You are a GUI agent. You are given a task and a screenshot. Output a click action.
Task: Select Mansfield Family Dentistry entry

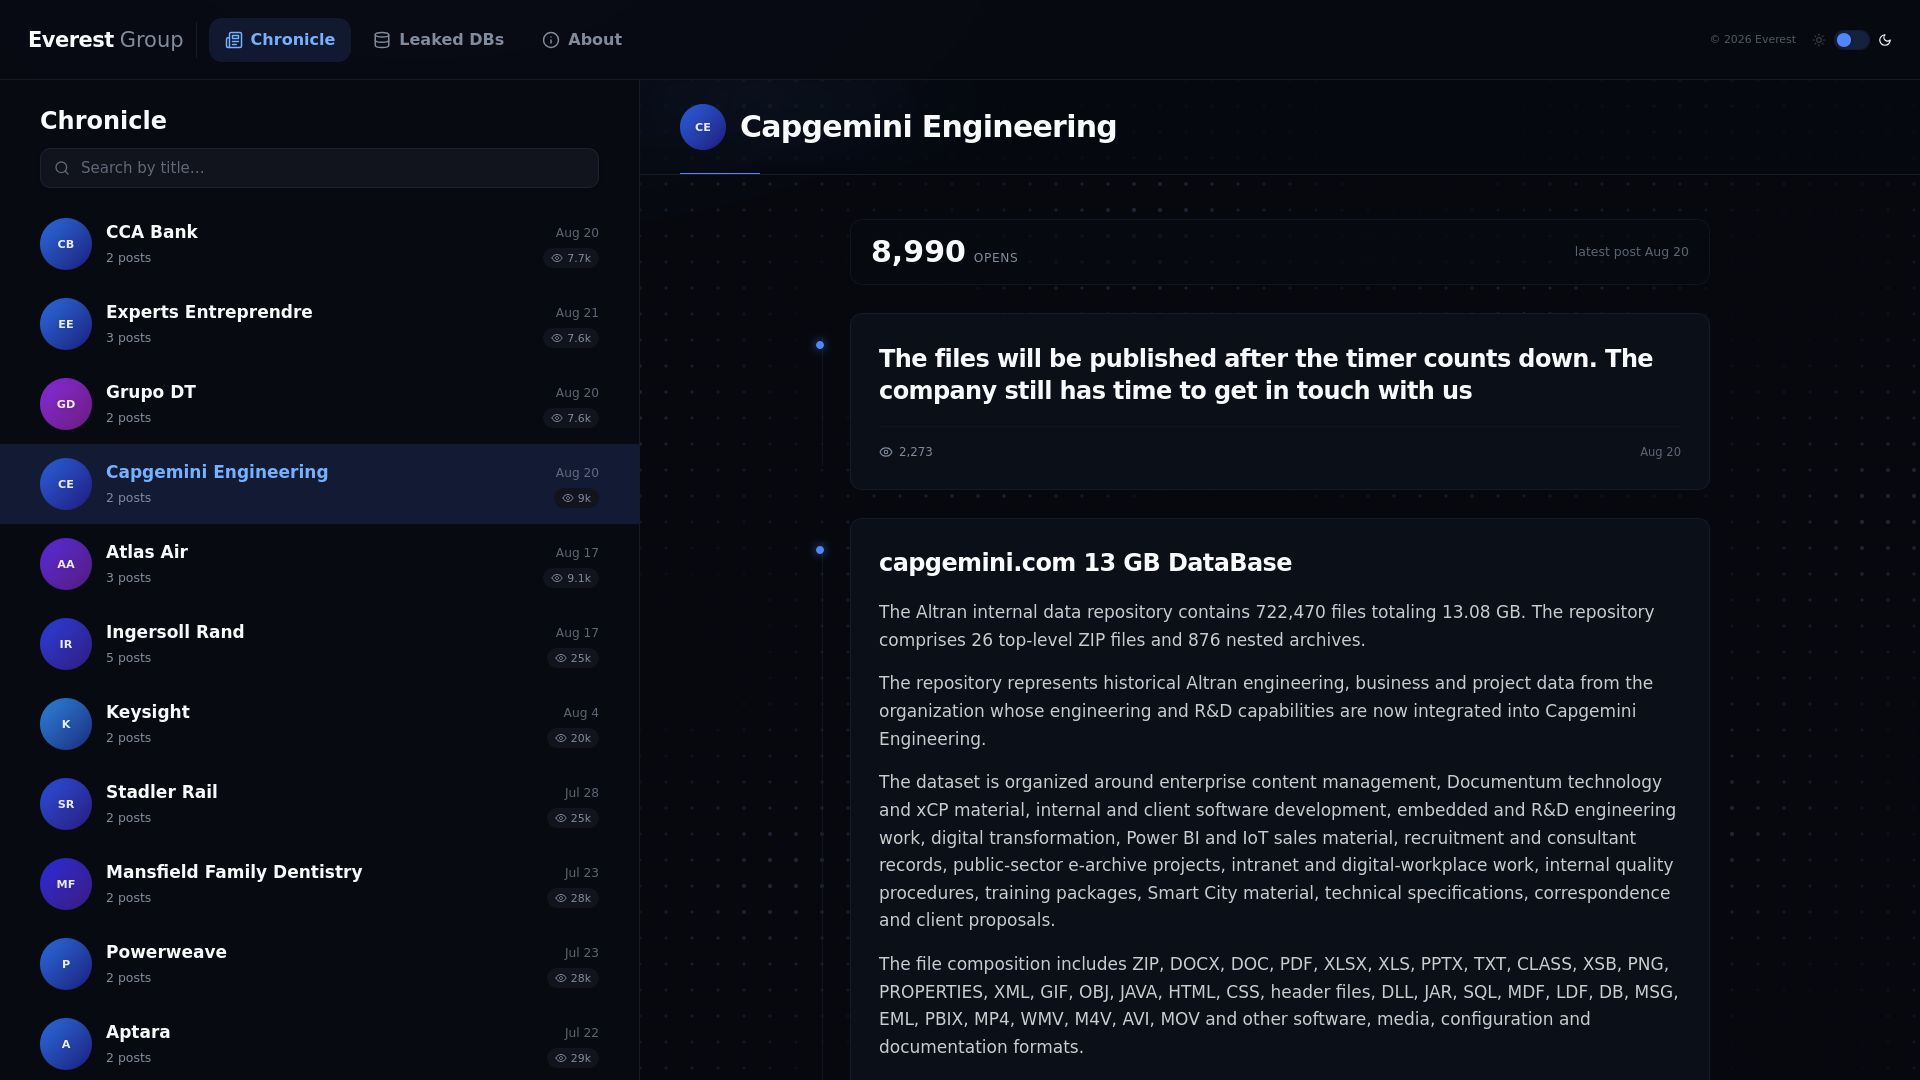[320, 884]
